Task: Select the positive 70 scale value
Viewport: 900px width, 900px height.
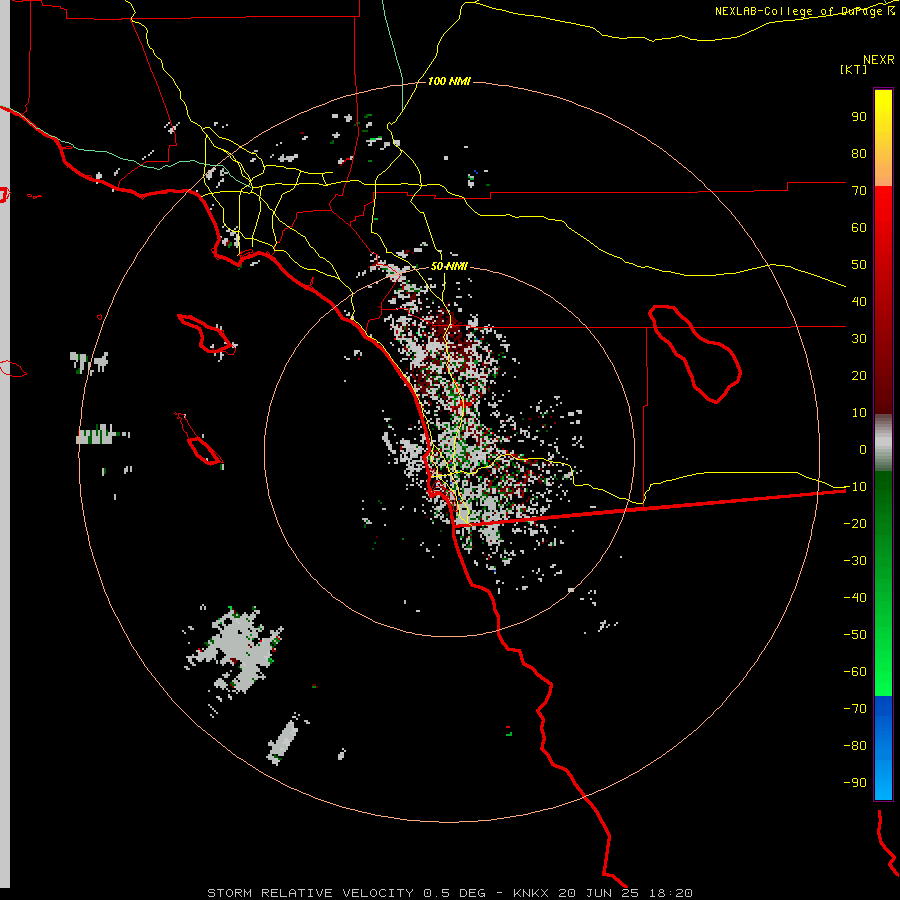Action: [859, 191]
